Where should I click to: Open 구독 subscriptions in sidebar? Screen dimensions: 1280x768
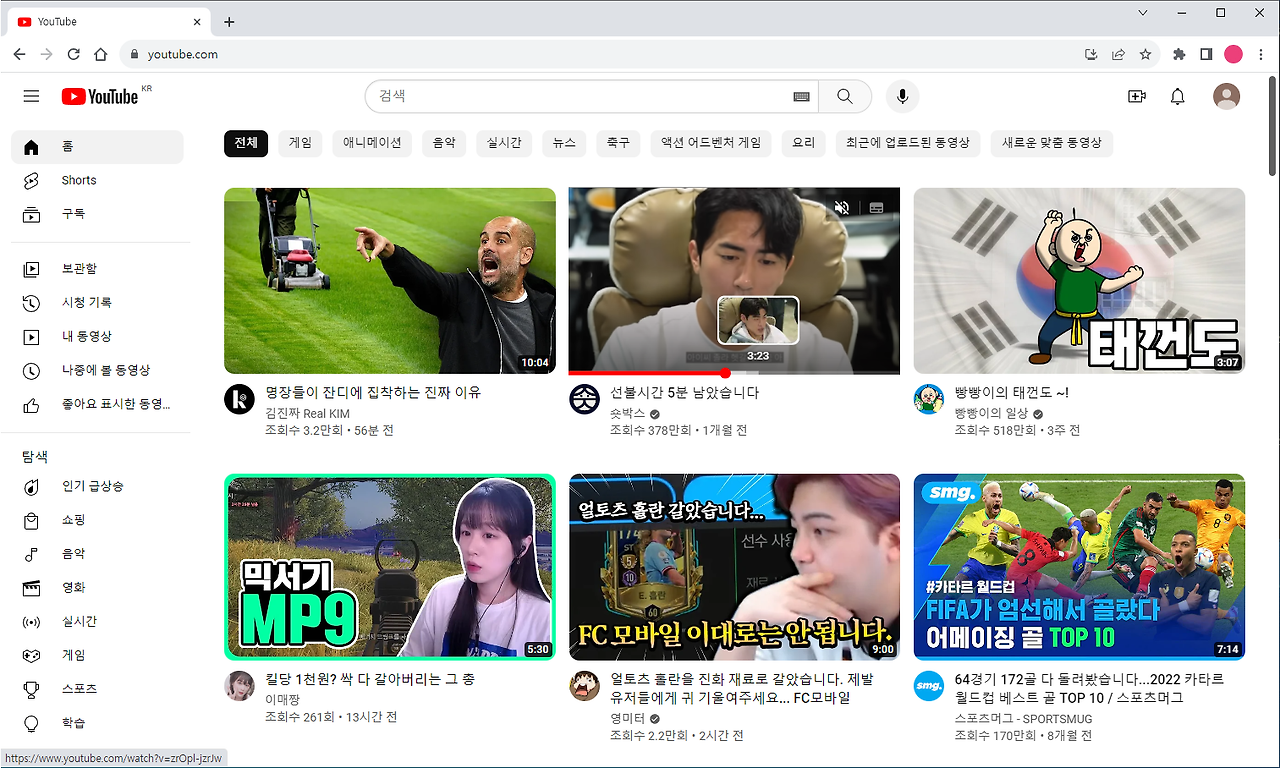[x=97, y=214]
